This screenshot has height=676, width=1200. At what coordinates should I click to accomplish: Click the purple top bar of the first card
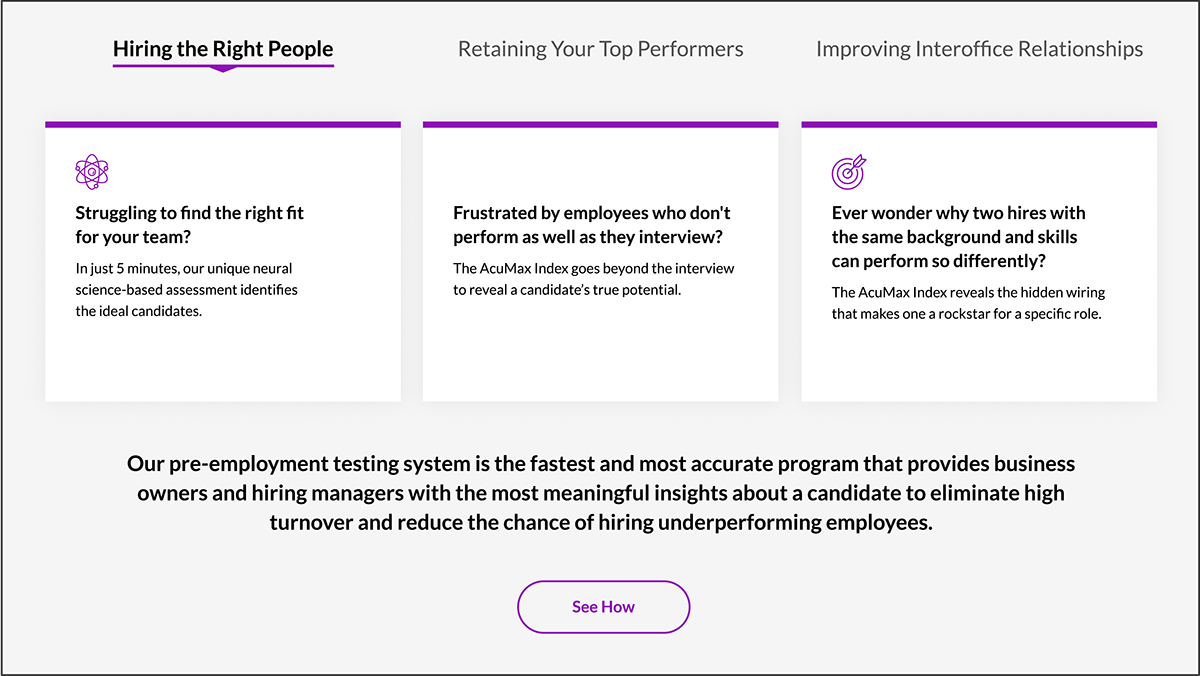click(223, 125)
